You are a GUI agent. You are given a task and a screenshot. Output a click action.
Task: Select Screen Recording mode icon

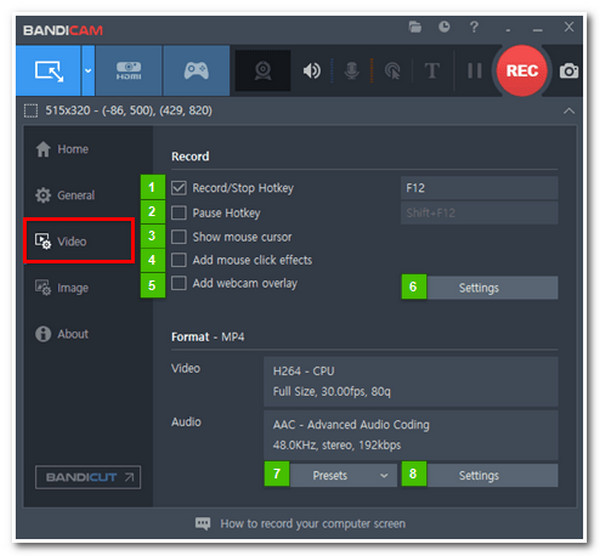pyautogui.click(x=48, y=71)
